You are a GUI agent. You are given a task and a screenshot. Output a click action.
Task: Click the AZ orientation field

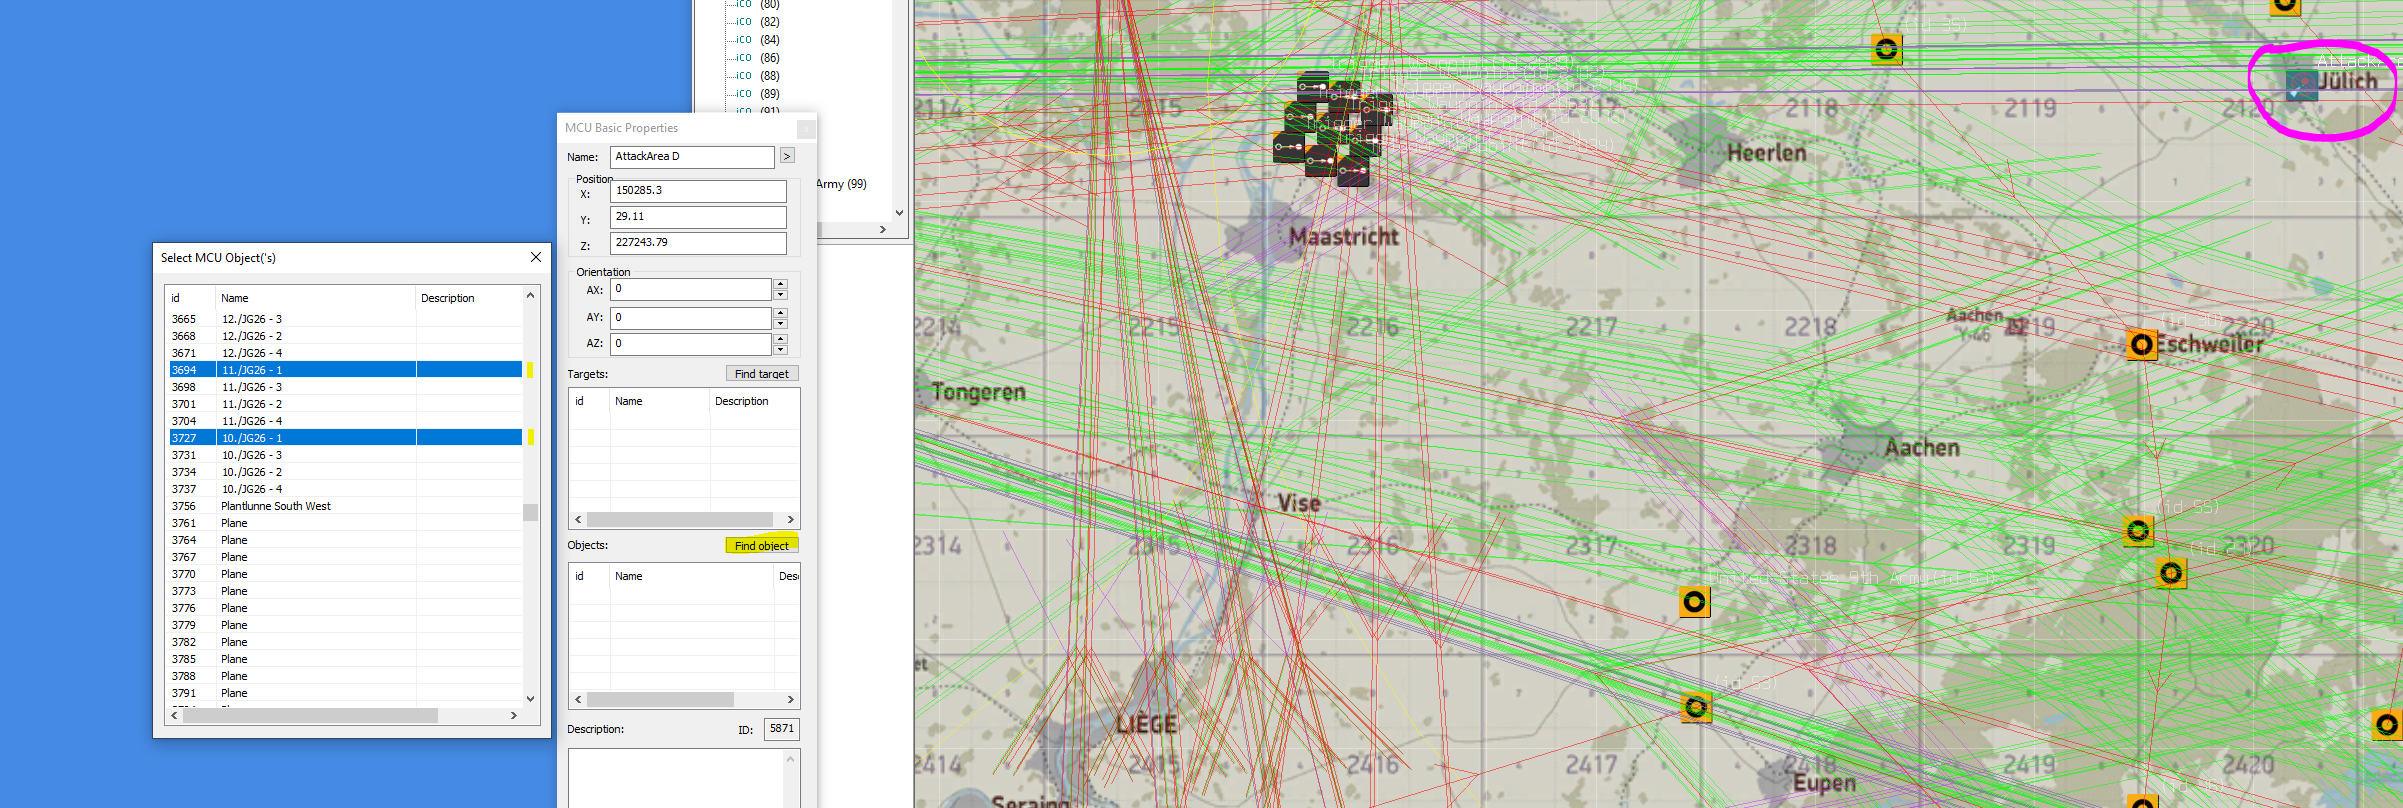point(691,343)
